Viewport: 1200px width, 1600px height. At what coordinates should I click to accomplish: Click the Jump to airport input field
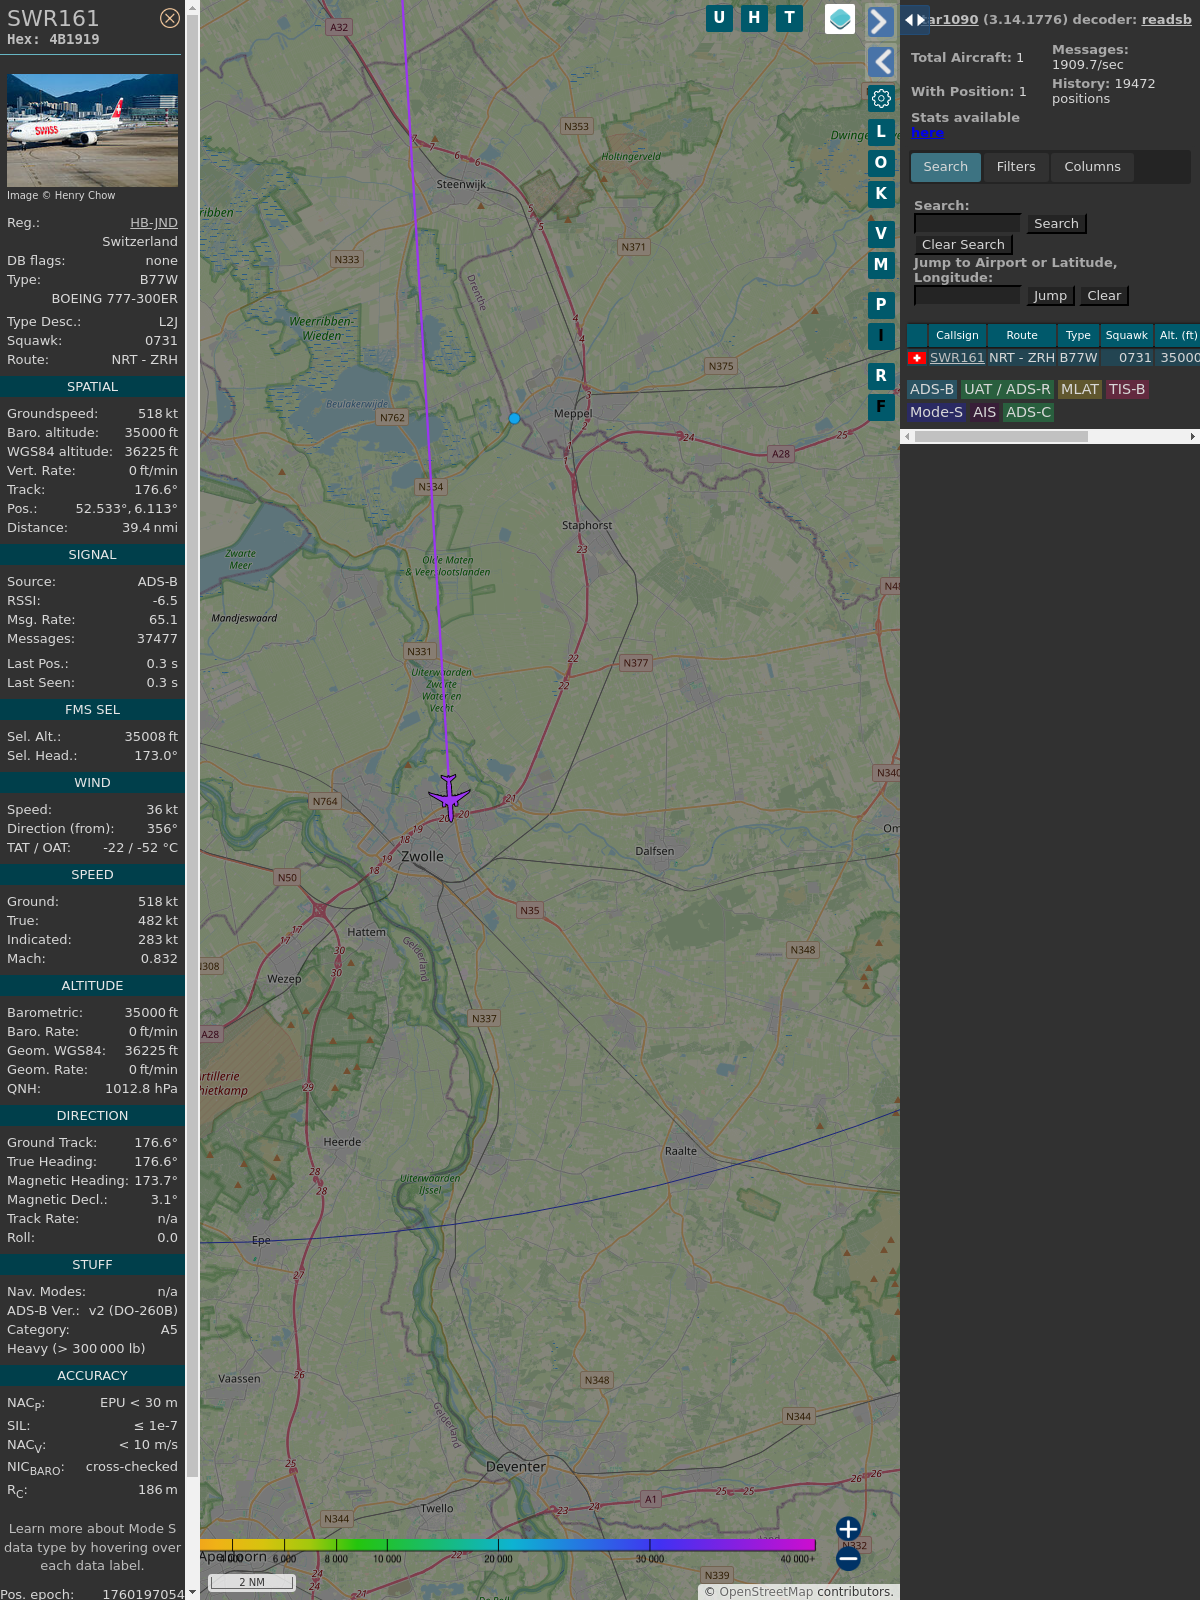pyautogui.click(x=968, y=295)
